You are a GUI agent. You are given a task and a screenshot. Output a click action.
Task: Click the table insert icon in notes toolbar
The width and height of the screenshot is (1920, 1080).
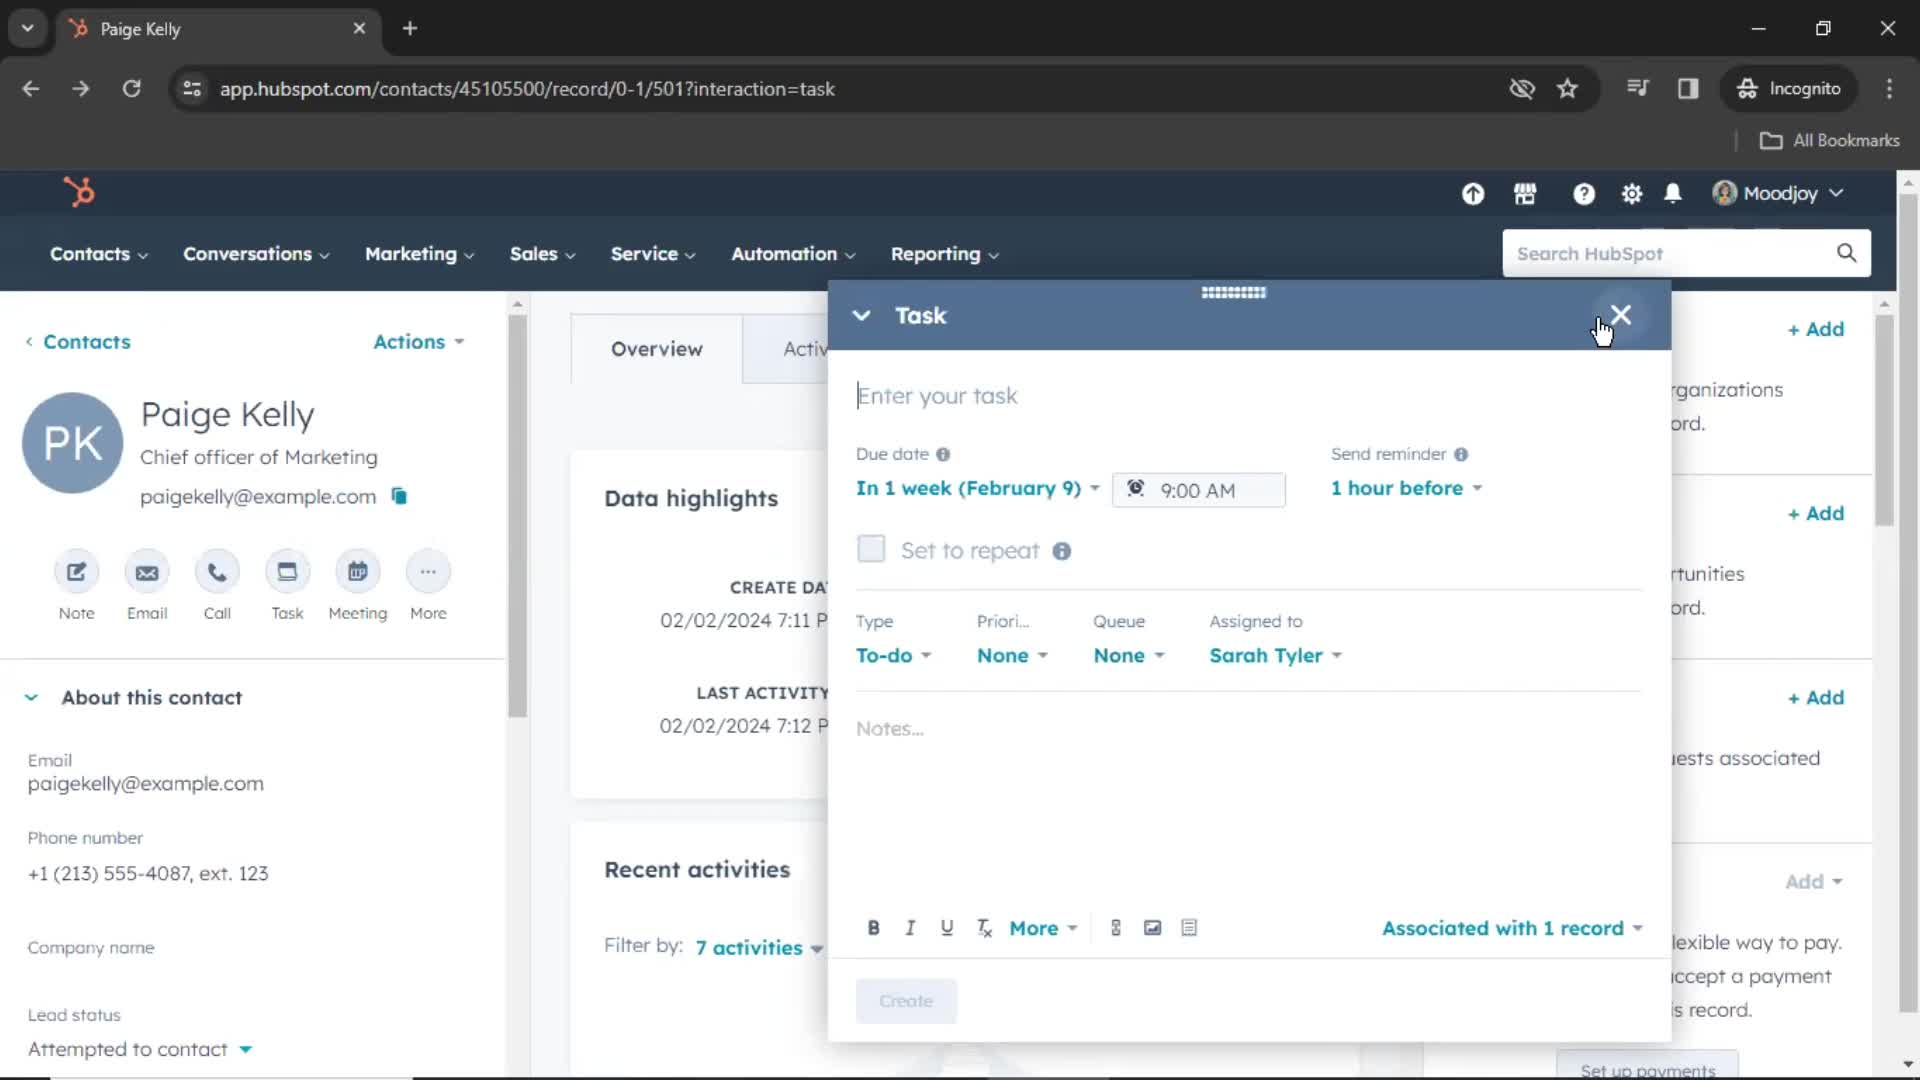pyautogui.click(x=1188, y=928)
